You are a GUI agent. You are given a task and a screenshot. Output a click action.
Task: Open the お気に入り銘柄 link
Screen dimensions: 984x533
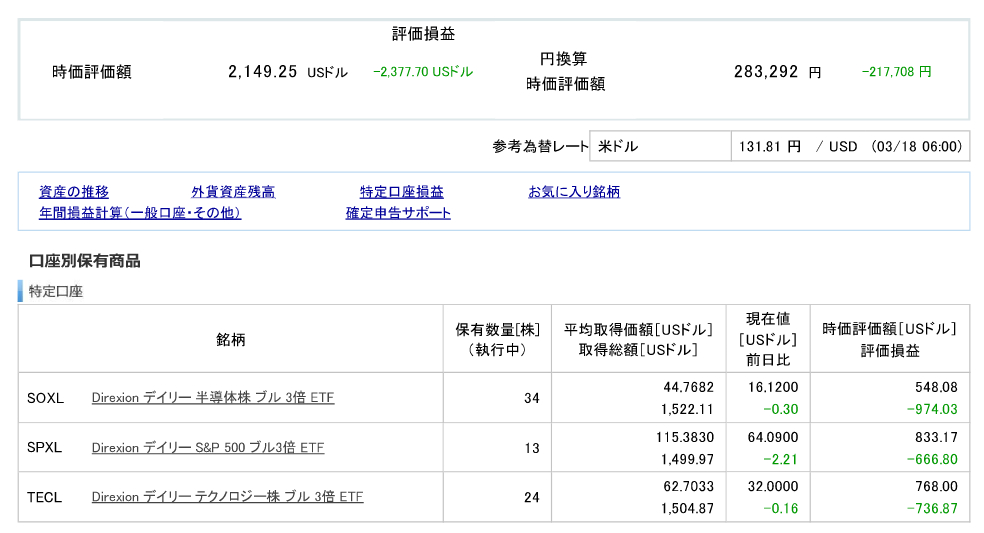[574, 191]
